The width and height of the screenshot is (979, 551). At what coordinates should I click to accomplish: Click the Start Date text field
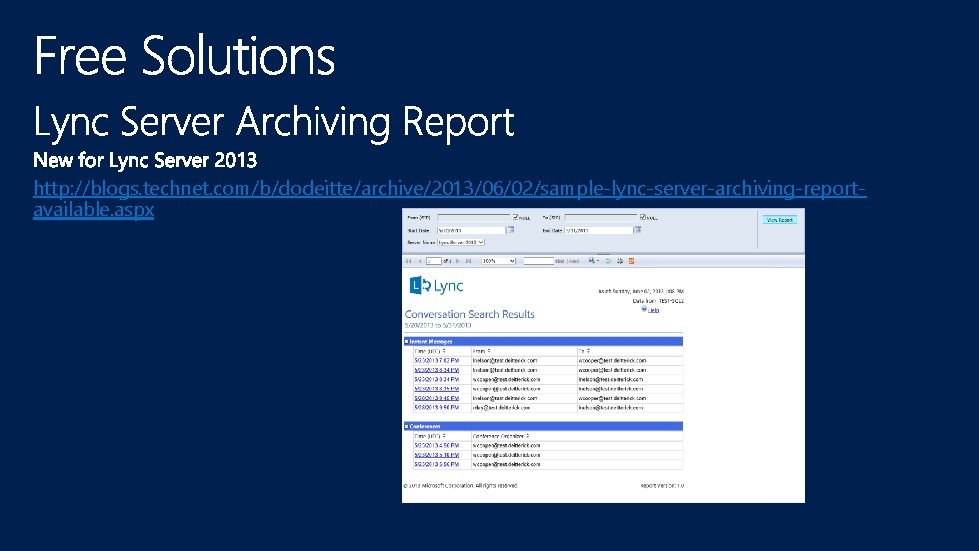(x=471, y=230)
